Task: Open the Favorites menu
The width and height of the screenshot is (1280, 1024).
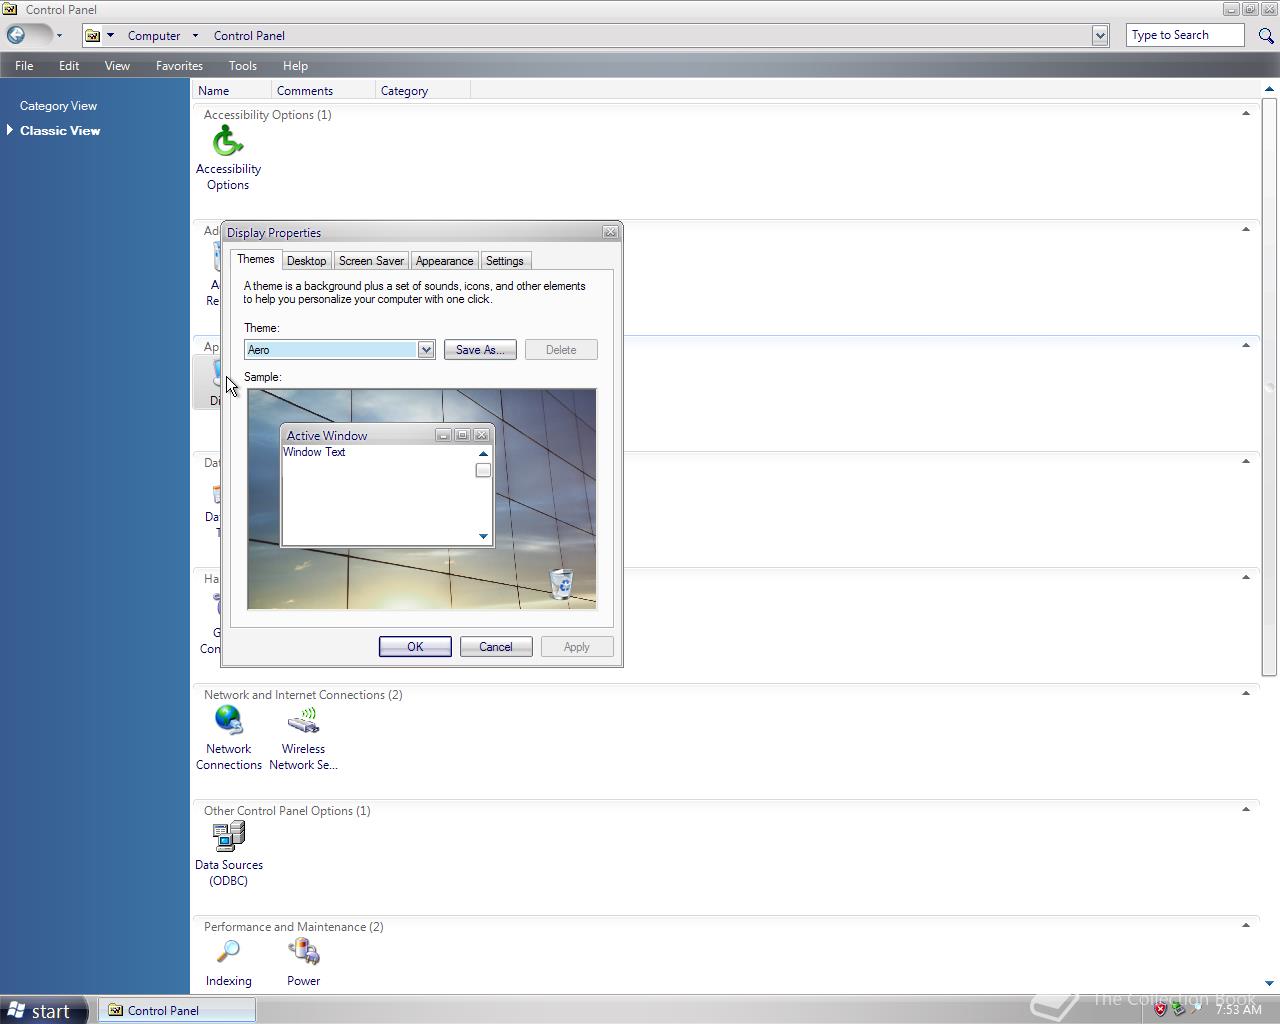Action: click(x=179, y=66)
